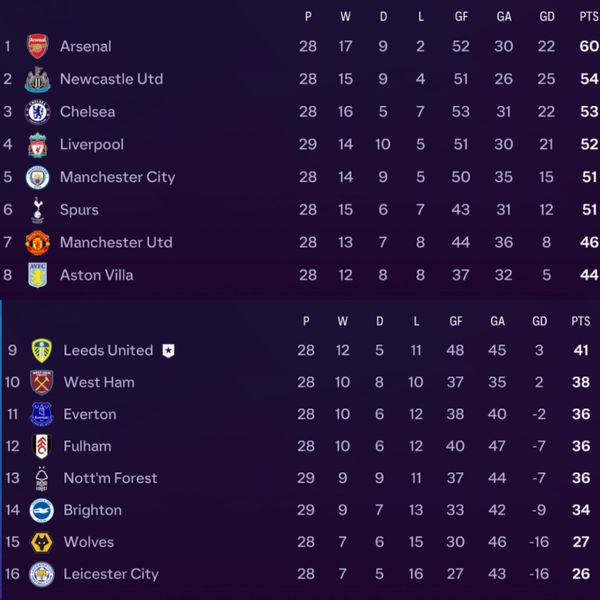Click the Everton row points value 36

click(x=581, y=414)
